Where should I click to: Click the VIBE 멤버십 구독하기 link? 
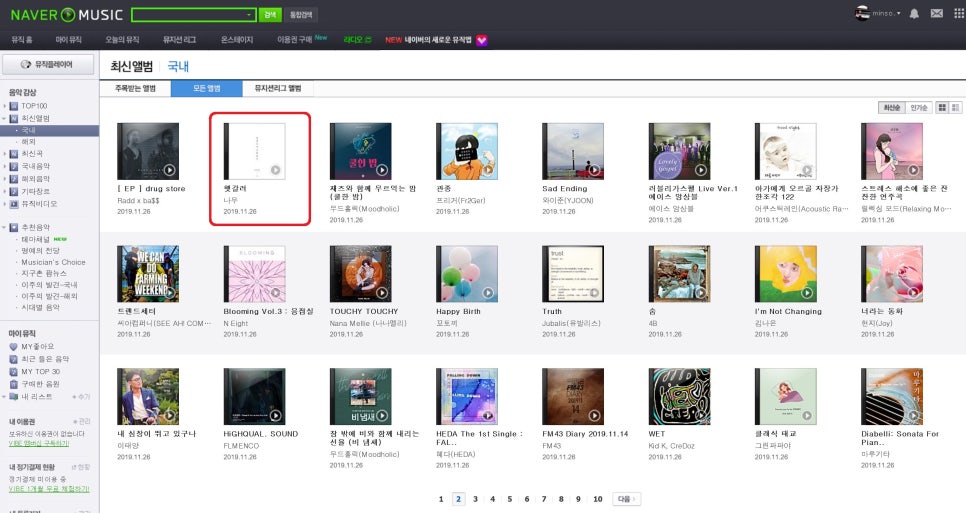point(39,443)
